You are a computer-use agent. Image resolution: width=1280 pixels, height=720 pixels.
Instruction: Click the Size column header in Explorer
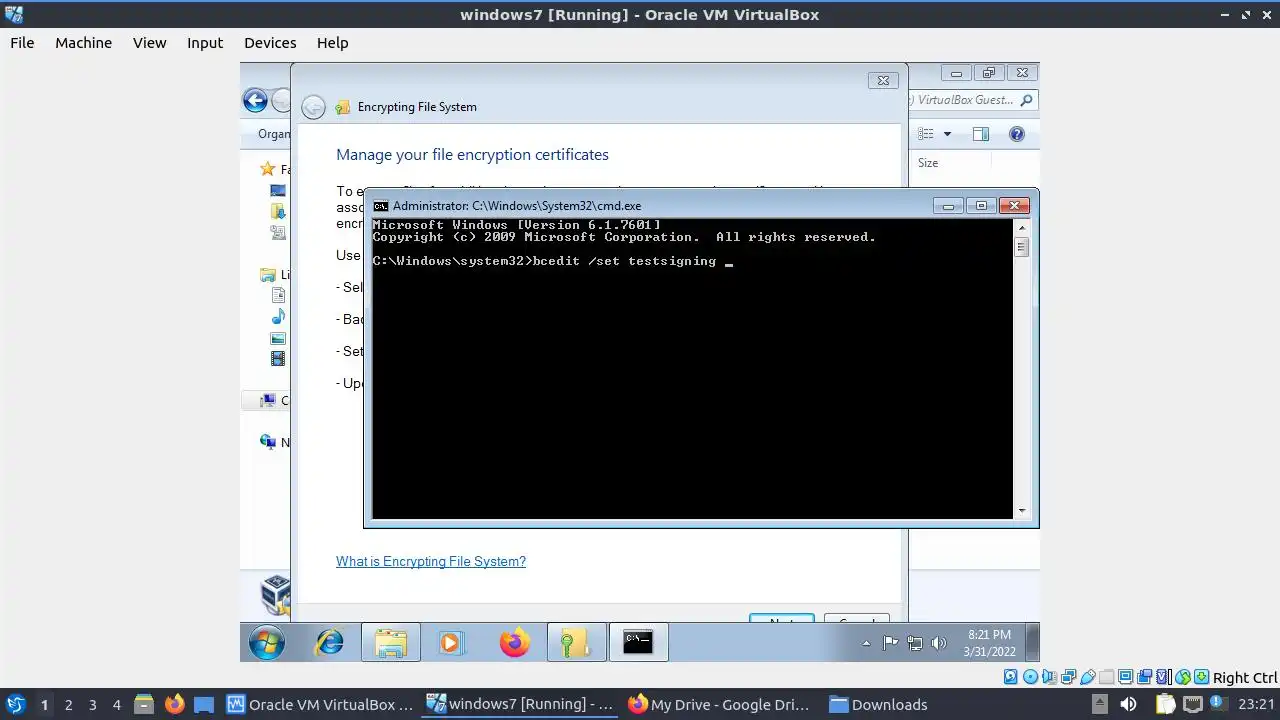click(928, 163)
